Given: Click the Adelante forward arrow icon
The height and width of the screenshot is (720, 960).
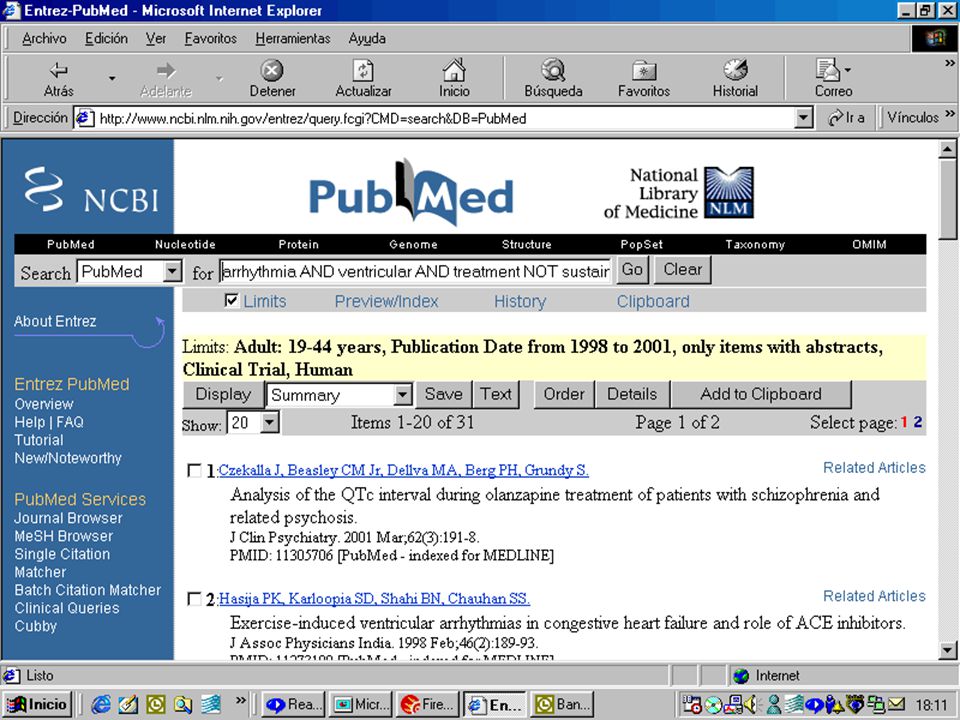Looking at the screenshot, I should click(165, 70).
